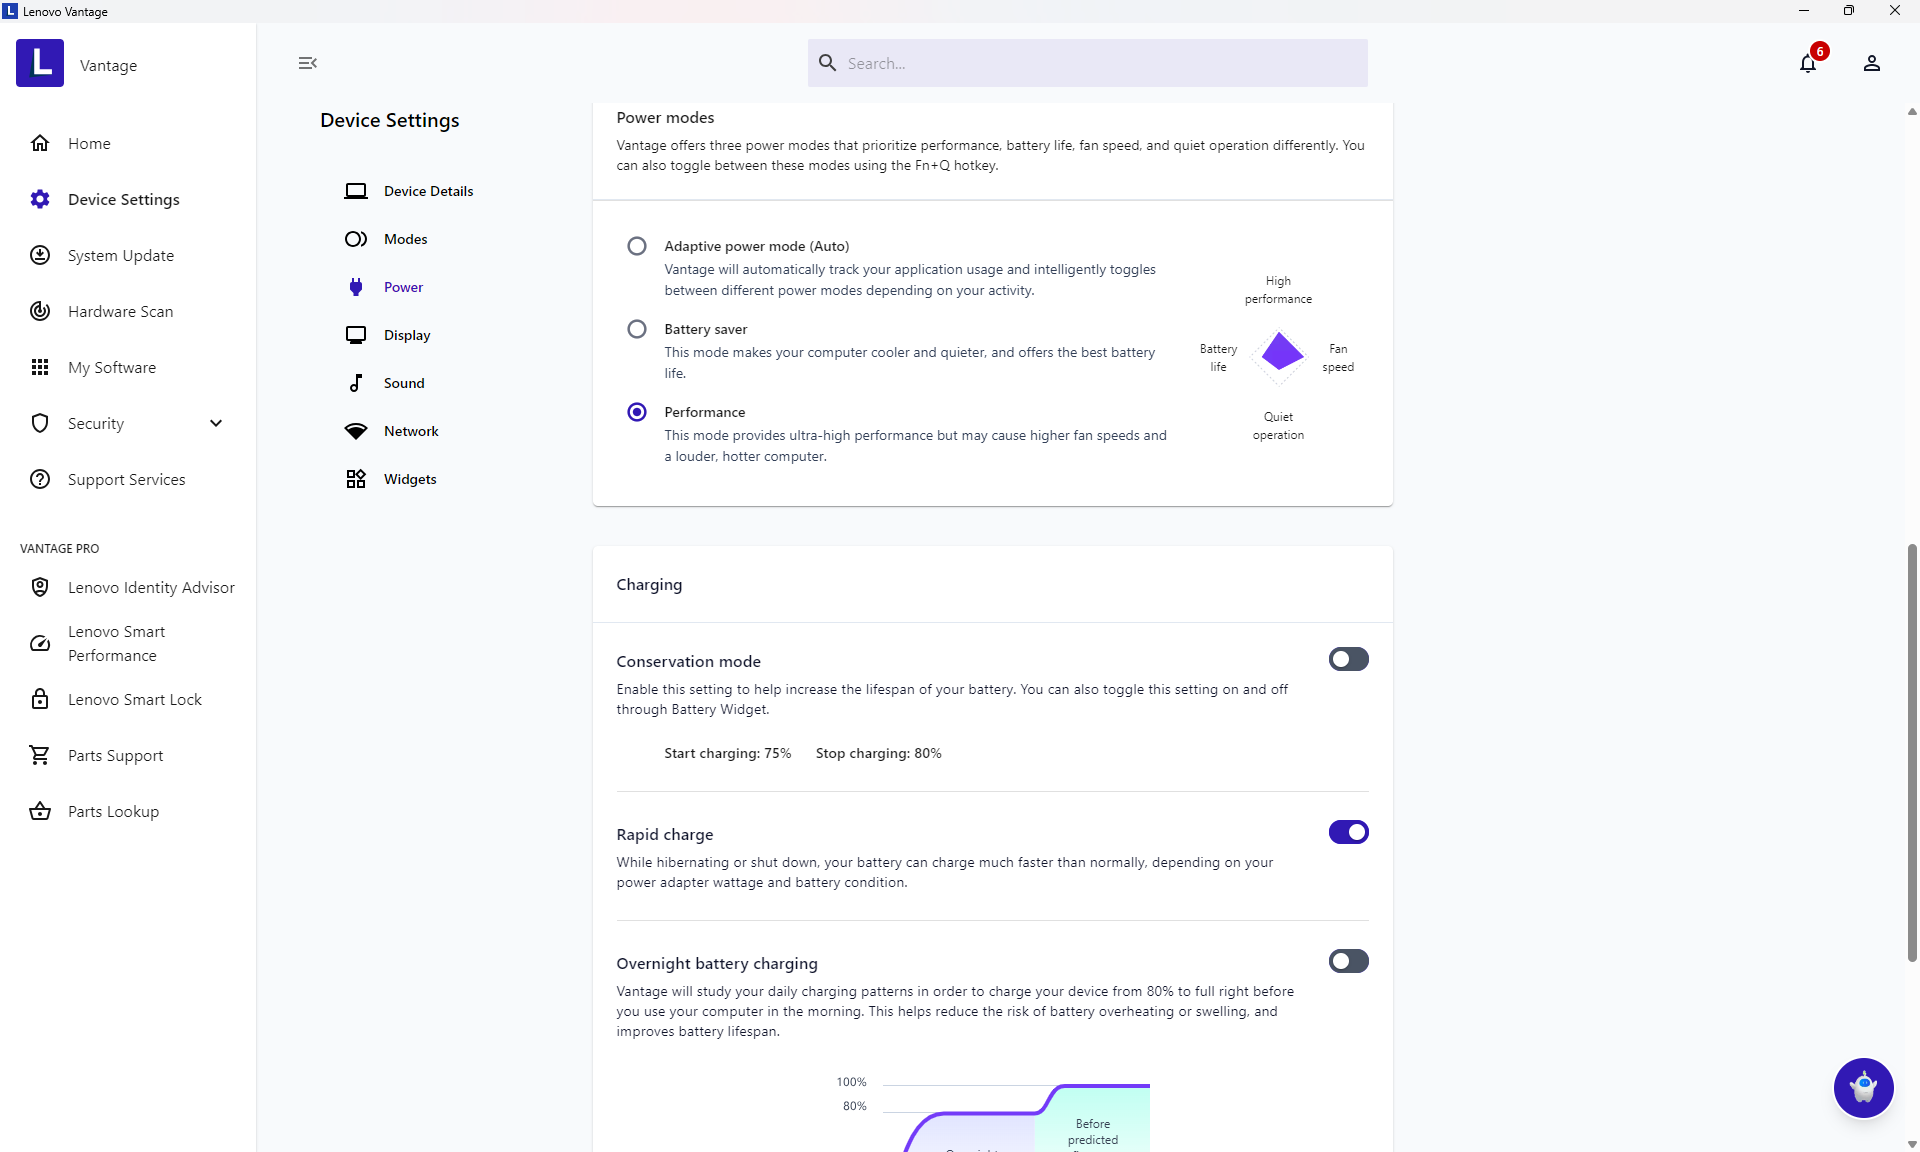Image resolution: width=1920 pixels, height=1152 pixels.
Task: Enable the Conservation mode toggle
Action: [1348, 659]
